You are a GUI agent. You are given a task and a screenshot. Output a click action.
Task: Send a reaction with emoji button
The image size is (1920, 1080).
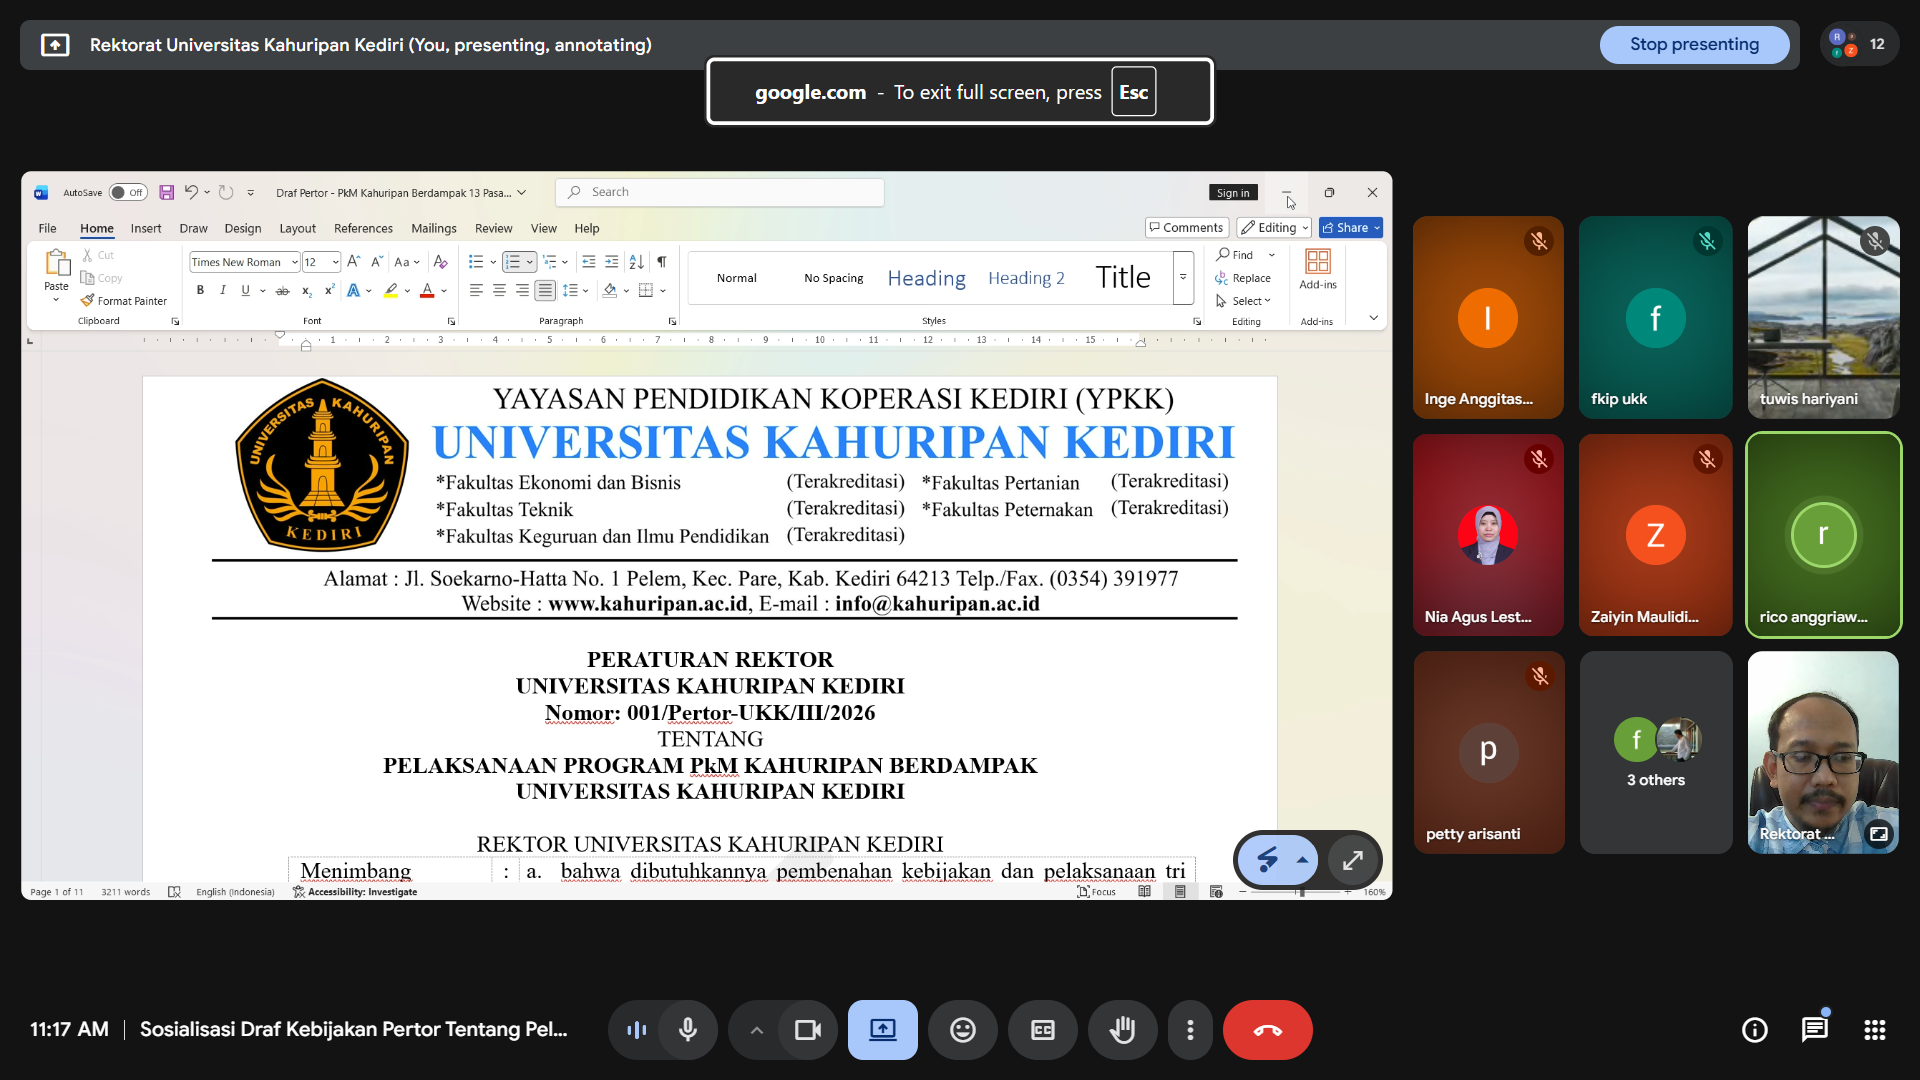pyautogui.click(x=962, y=1030)
